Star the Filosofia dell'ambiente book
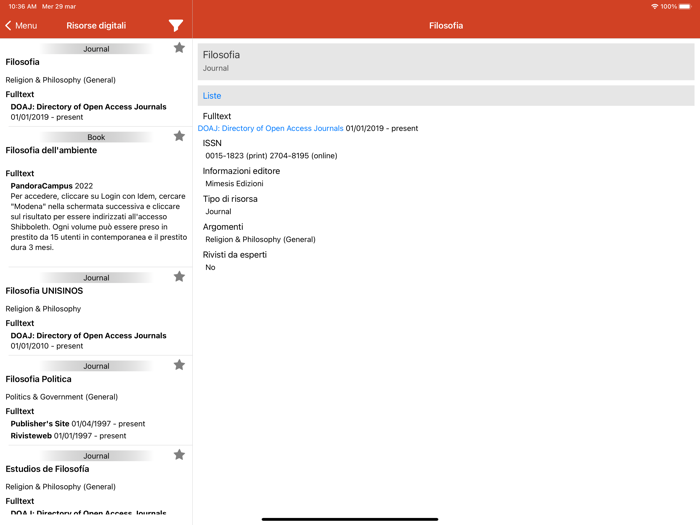This screenshot has width=700, height=525. click(x=179, y=136)
